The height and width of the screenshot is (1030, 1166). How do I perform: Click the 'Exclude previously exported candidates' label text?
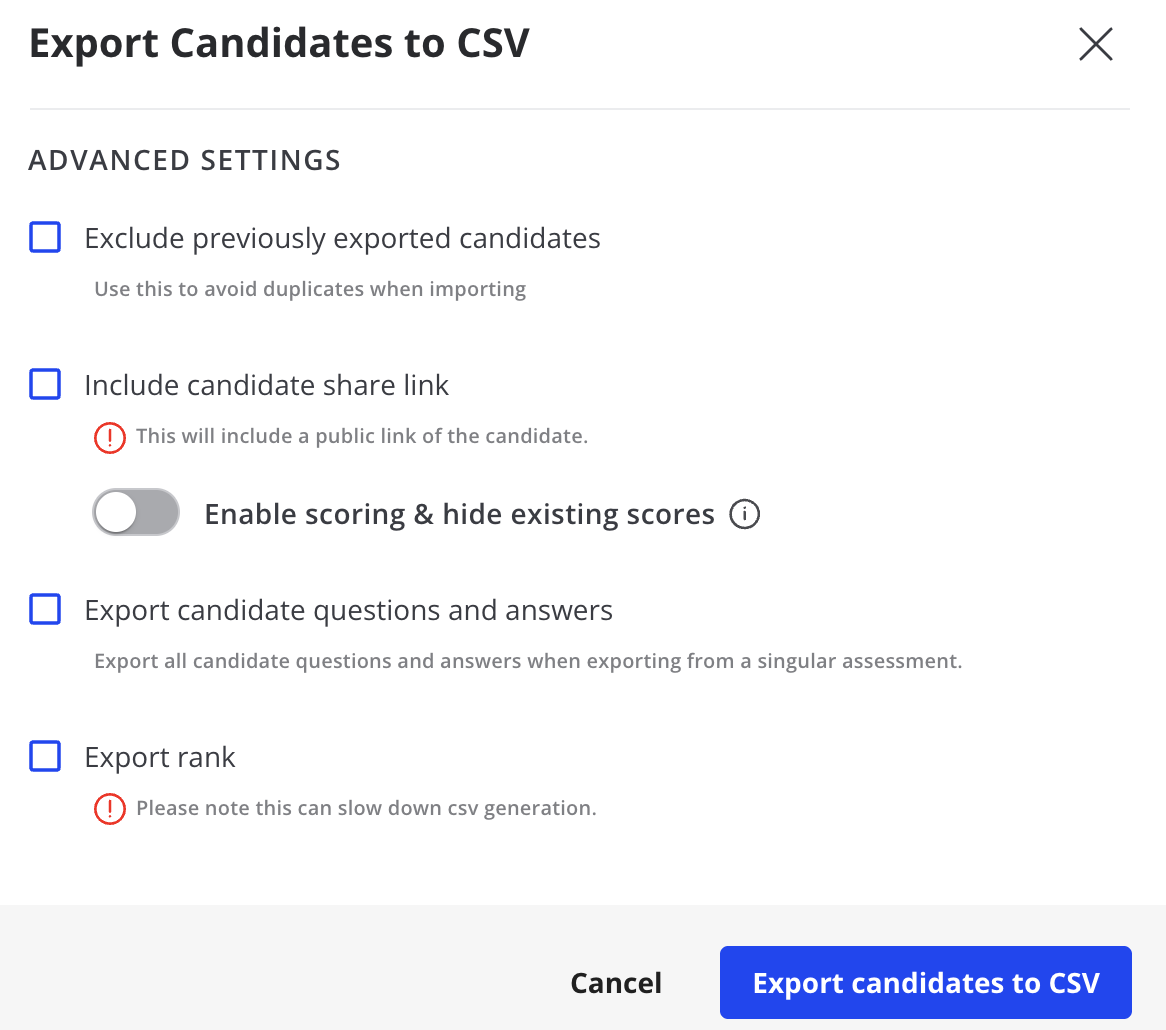[x=342, y=239]
